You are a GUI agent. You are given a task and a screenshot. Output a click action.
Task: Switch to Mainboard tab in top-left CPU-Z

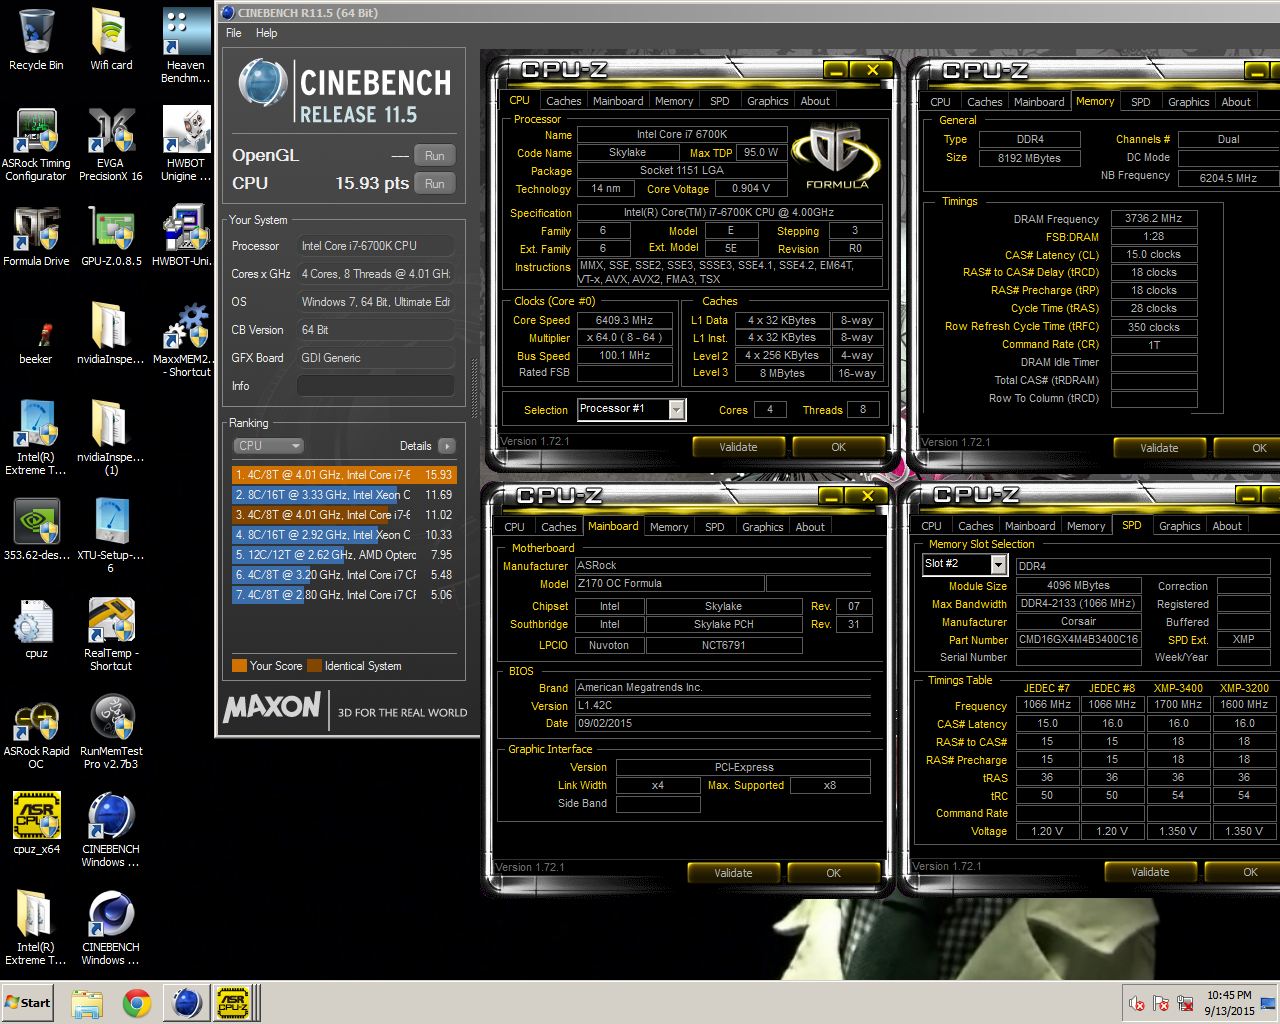click(618, 101)
